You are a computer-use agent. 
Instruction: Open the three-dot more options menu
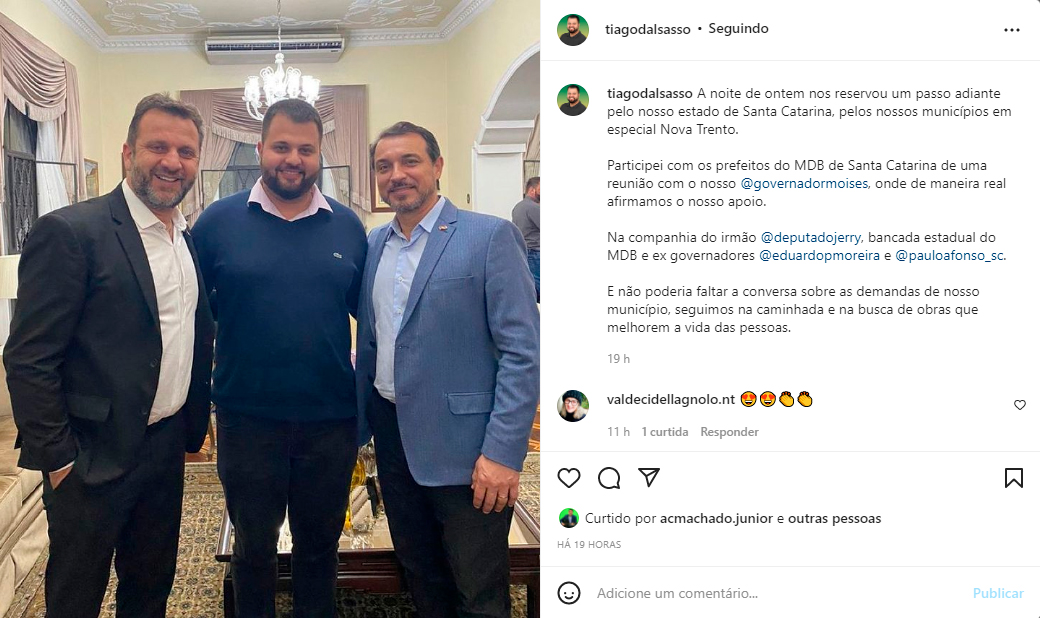(x=1011, y=30)
